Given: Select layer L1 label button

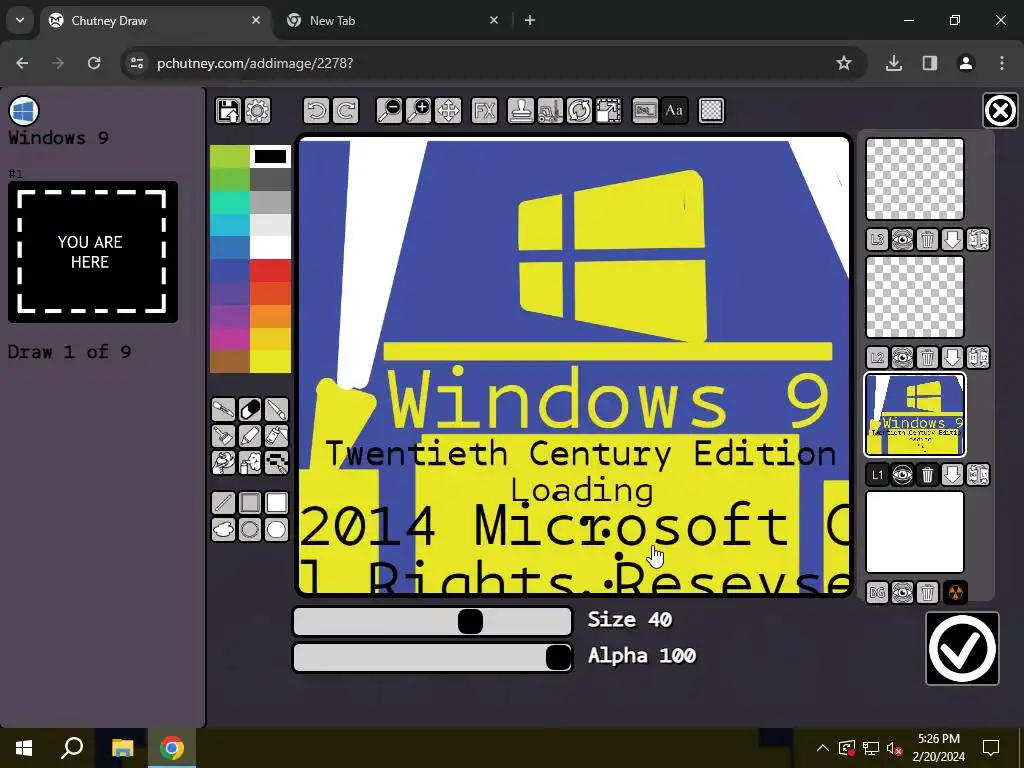Looking at the screenshot, I should (877, 475).
